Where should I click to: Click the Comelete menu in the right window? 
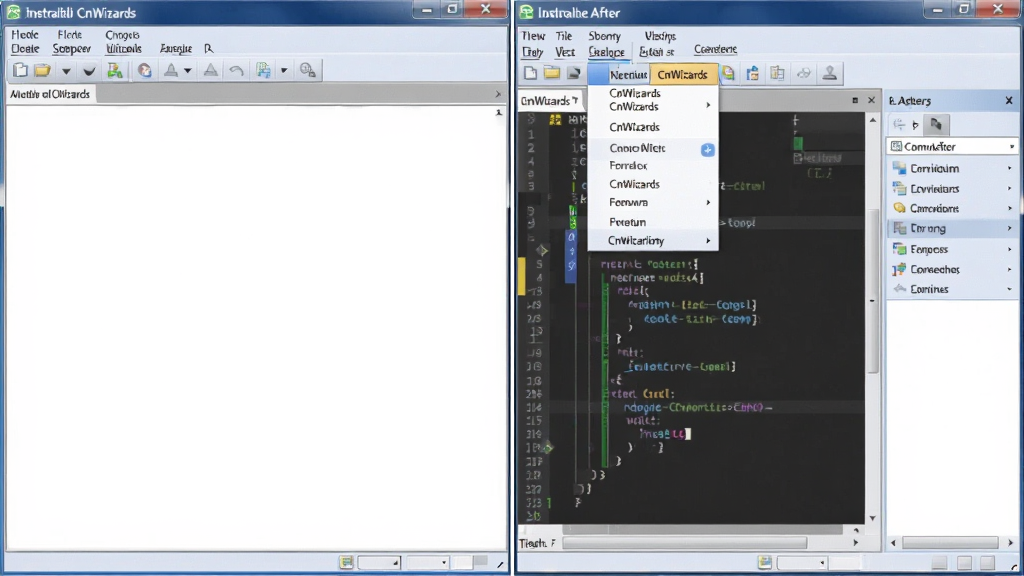coord(715,49)
